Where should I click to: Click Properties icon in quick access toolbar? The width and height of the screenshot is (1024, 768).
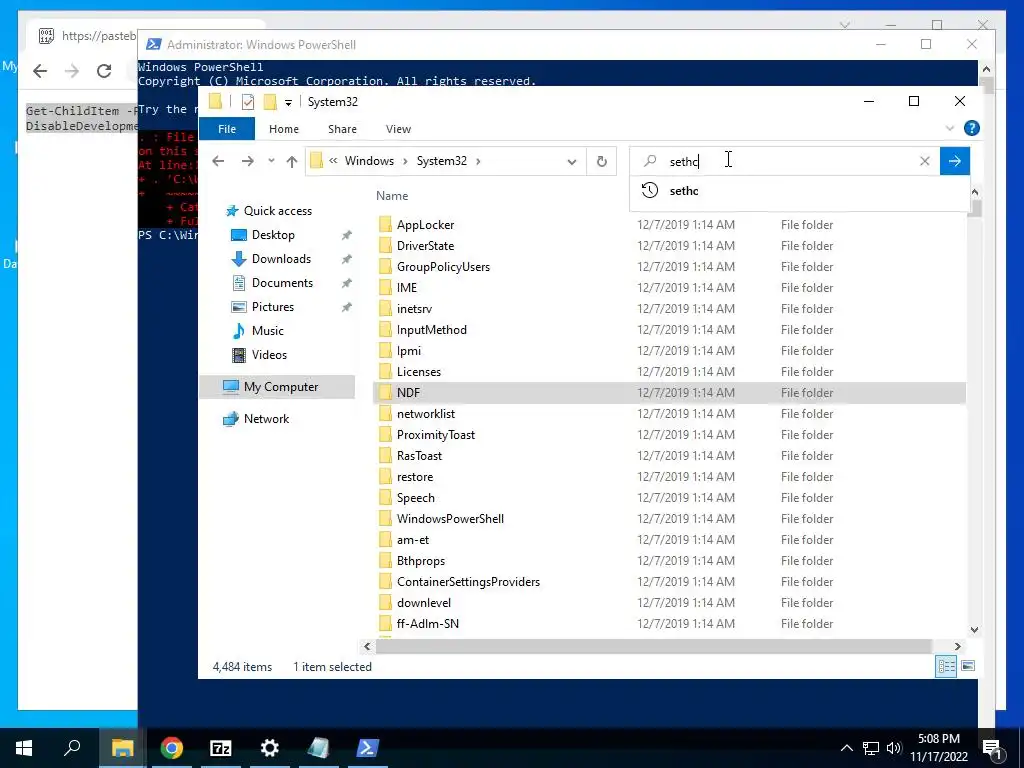click(248, 102)
